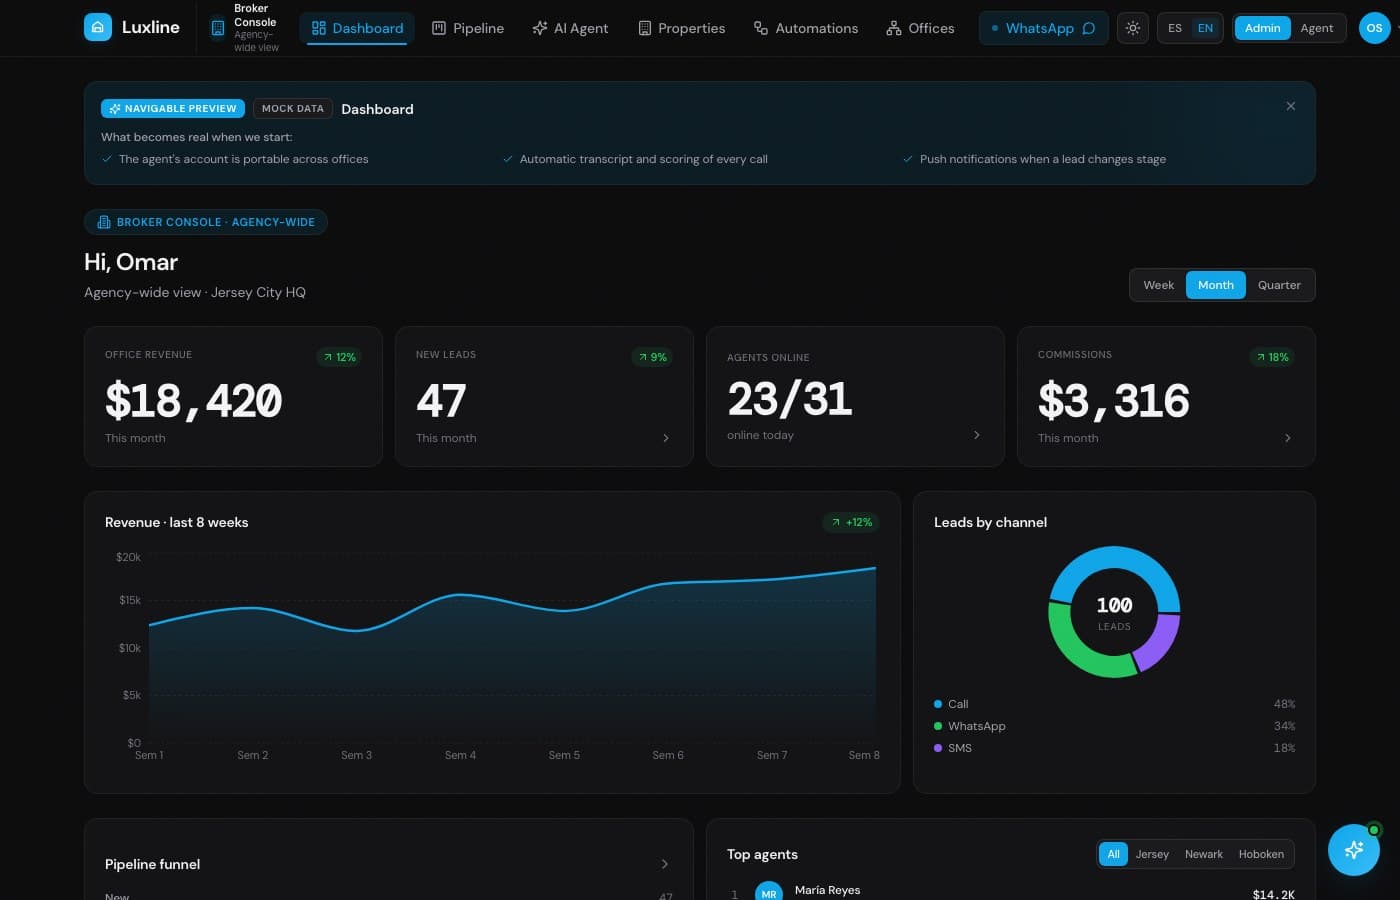
Task: Click the SMS purple legend dot
Action: click(938, 748)
